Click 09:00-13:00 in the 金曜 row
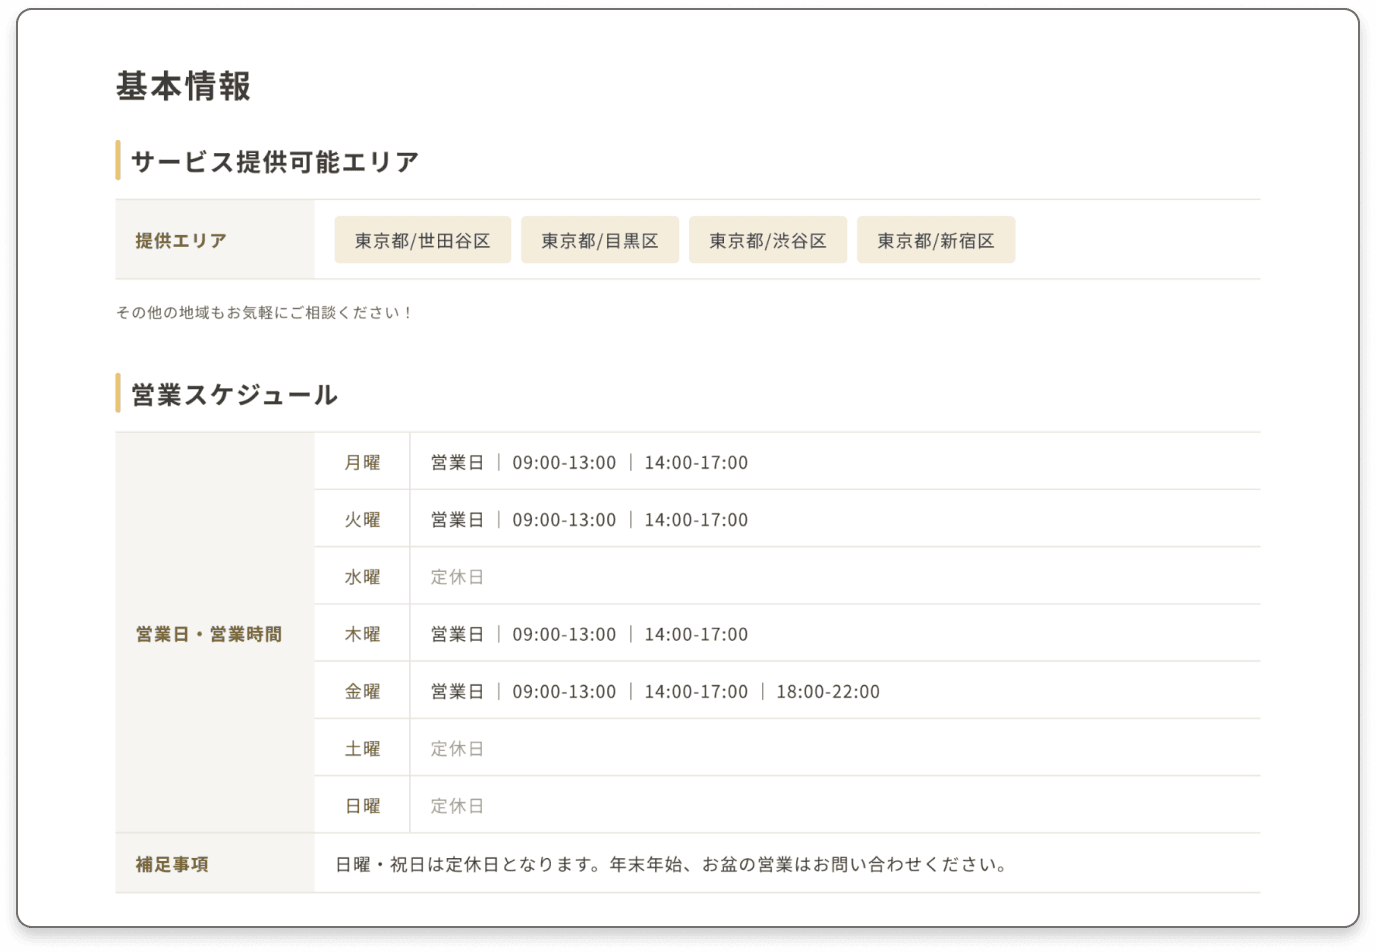Viewport: 1376px width, 952px height. [564, 691]
